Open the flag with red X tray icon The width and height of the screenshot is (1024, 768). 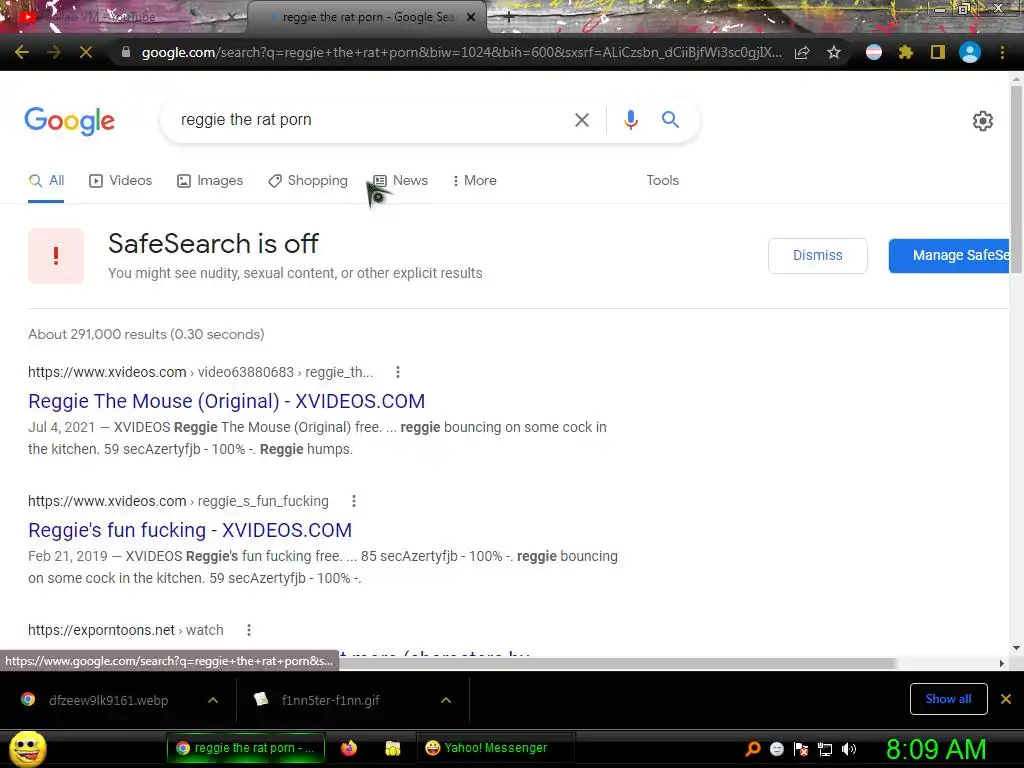(x=801, y=749)
